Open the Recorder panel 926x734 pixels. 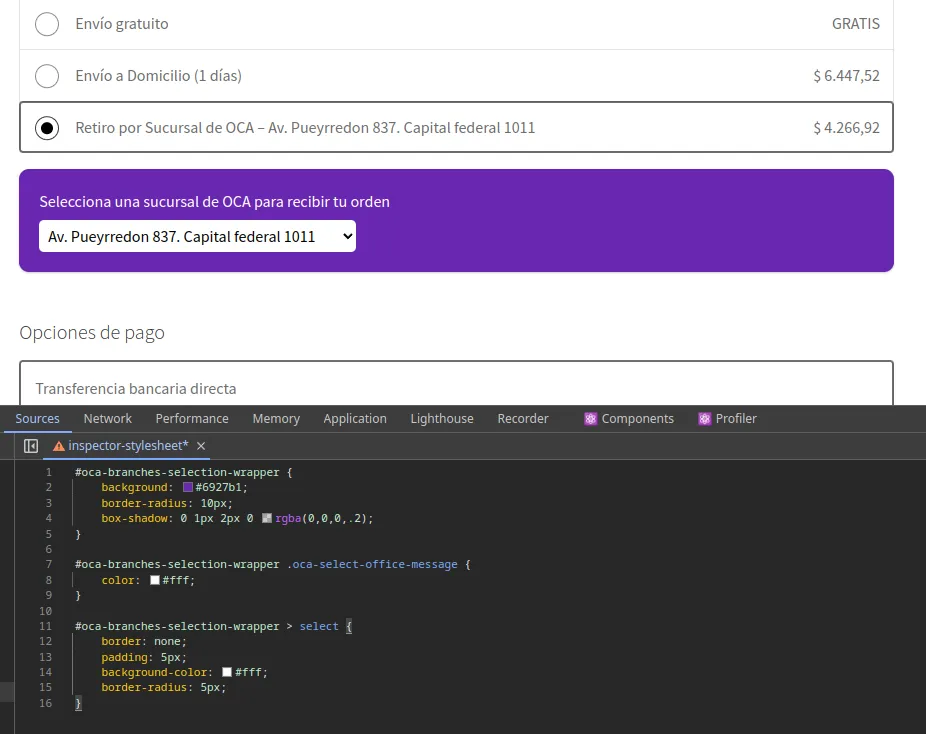(x=523, y=418)
